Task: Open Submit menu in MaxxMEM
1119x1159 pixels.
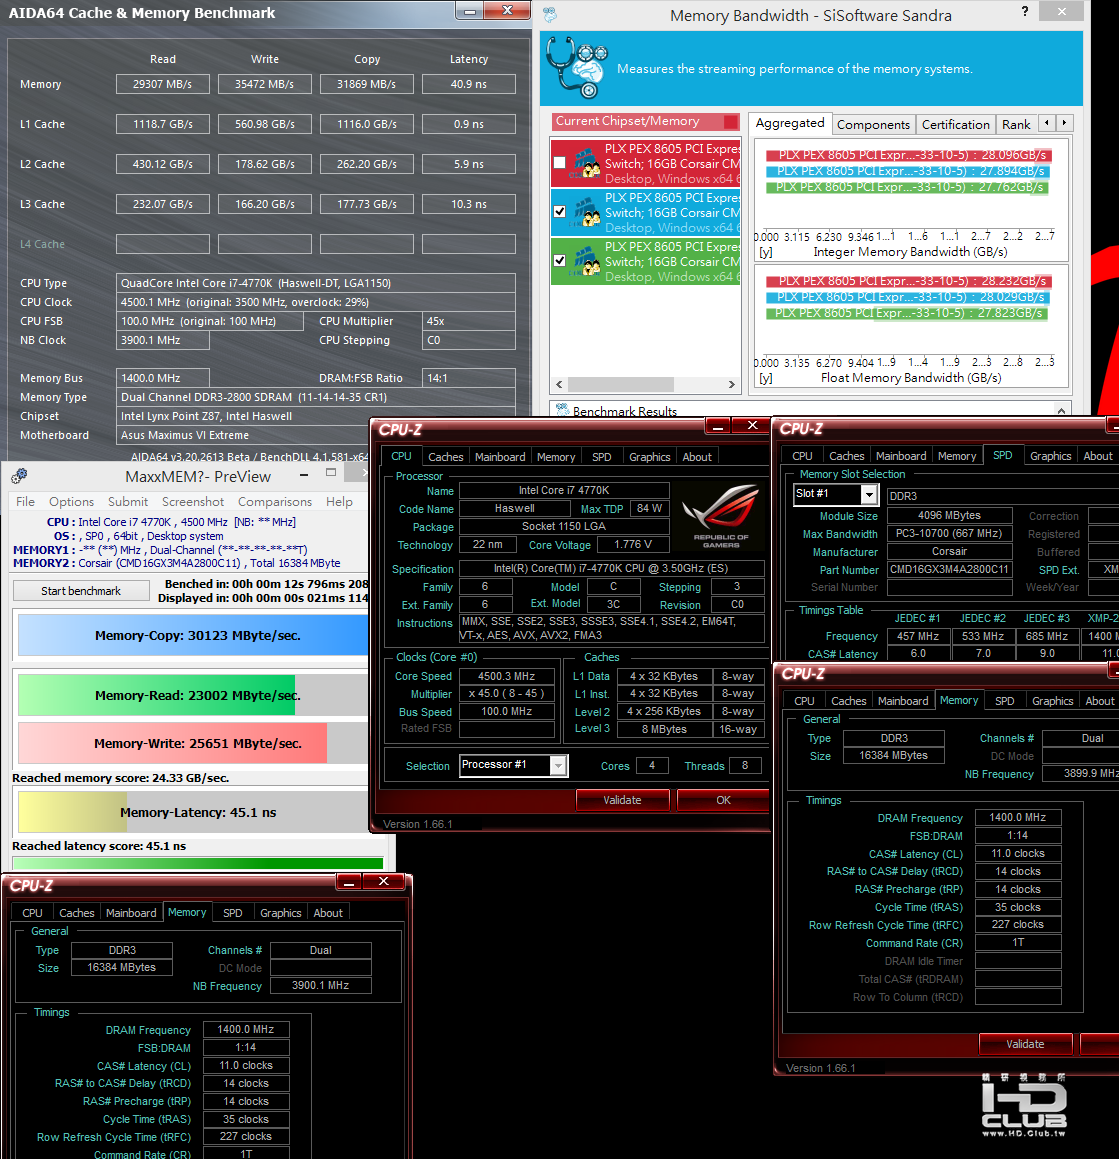Action: click(128, 501)
